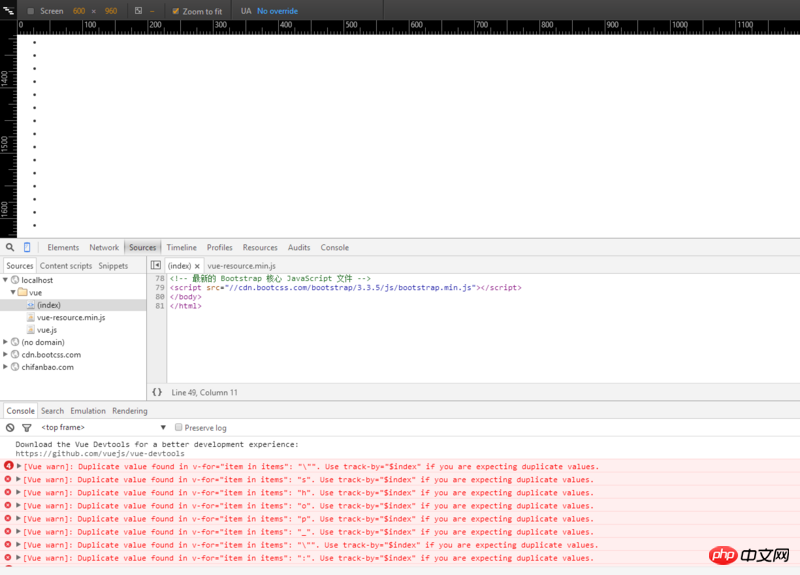Collapse the localhost tree node
The height and width of the screenshot is (575, 800).
pyautogui.click(x=6, y=280)
